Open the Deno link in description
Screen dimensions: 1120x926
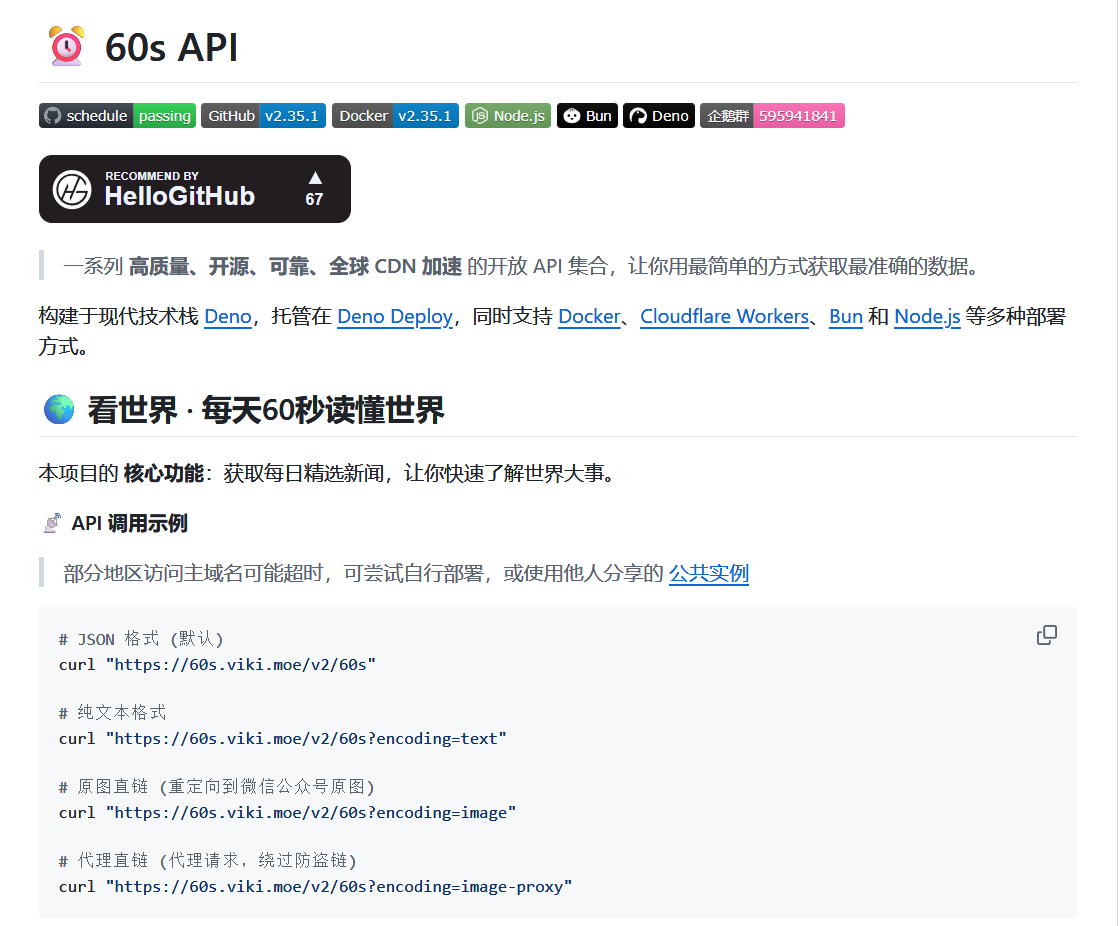click(x=228, y=317)
